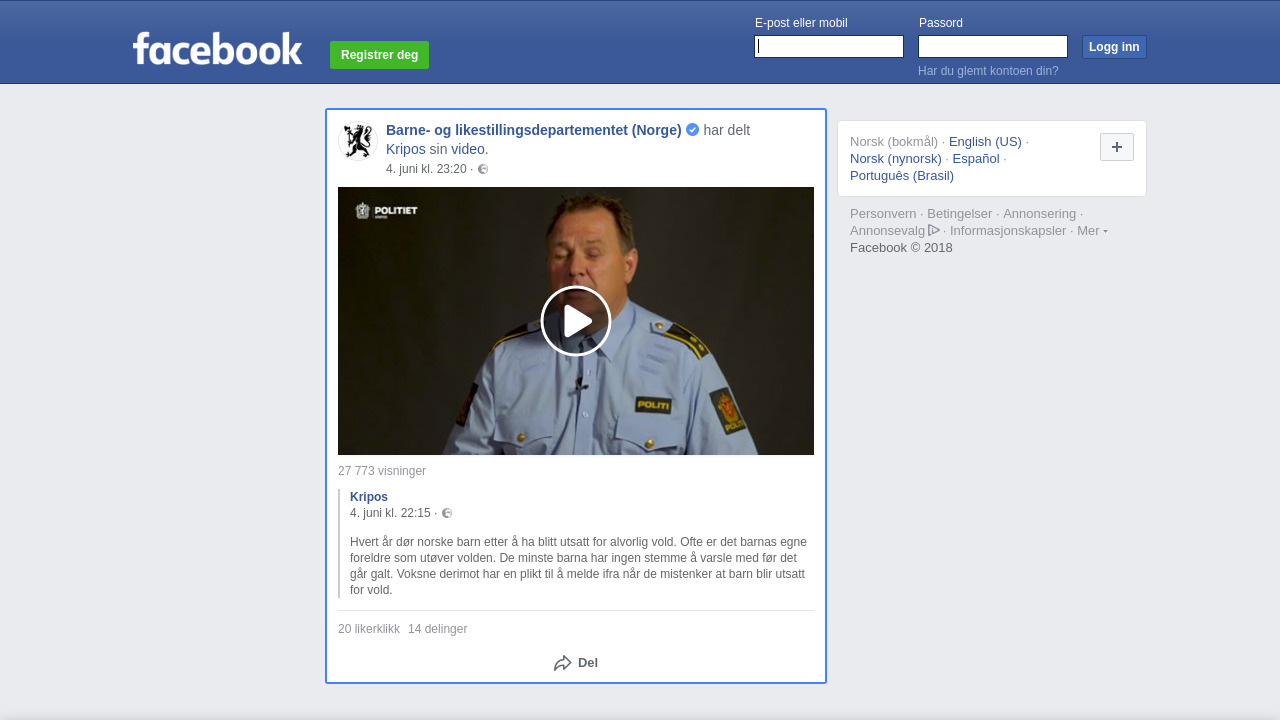Focus the Passord input field
This screenshot has height=720, width=1280.
992,47
